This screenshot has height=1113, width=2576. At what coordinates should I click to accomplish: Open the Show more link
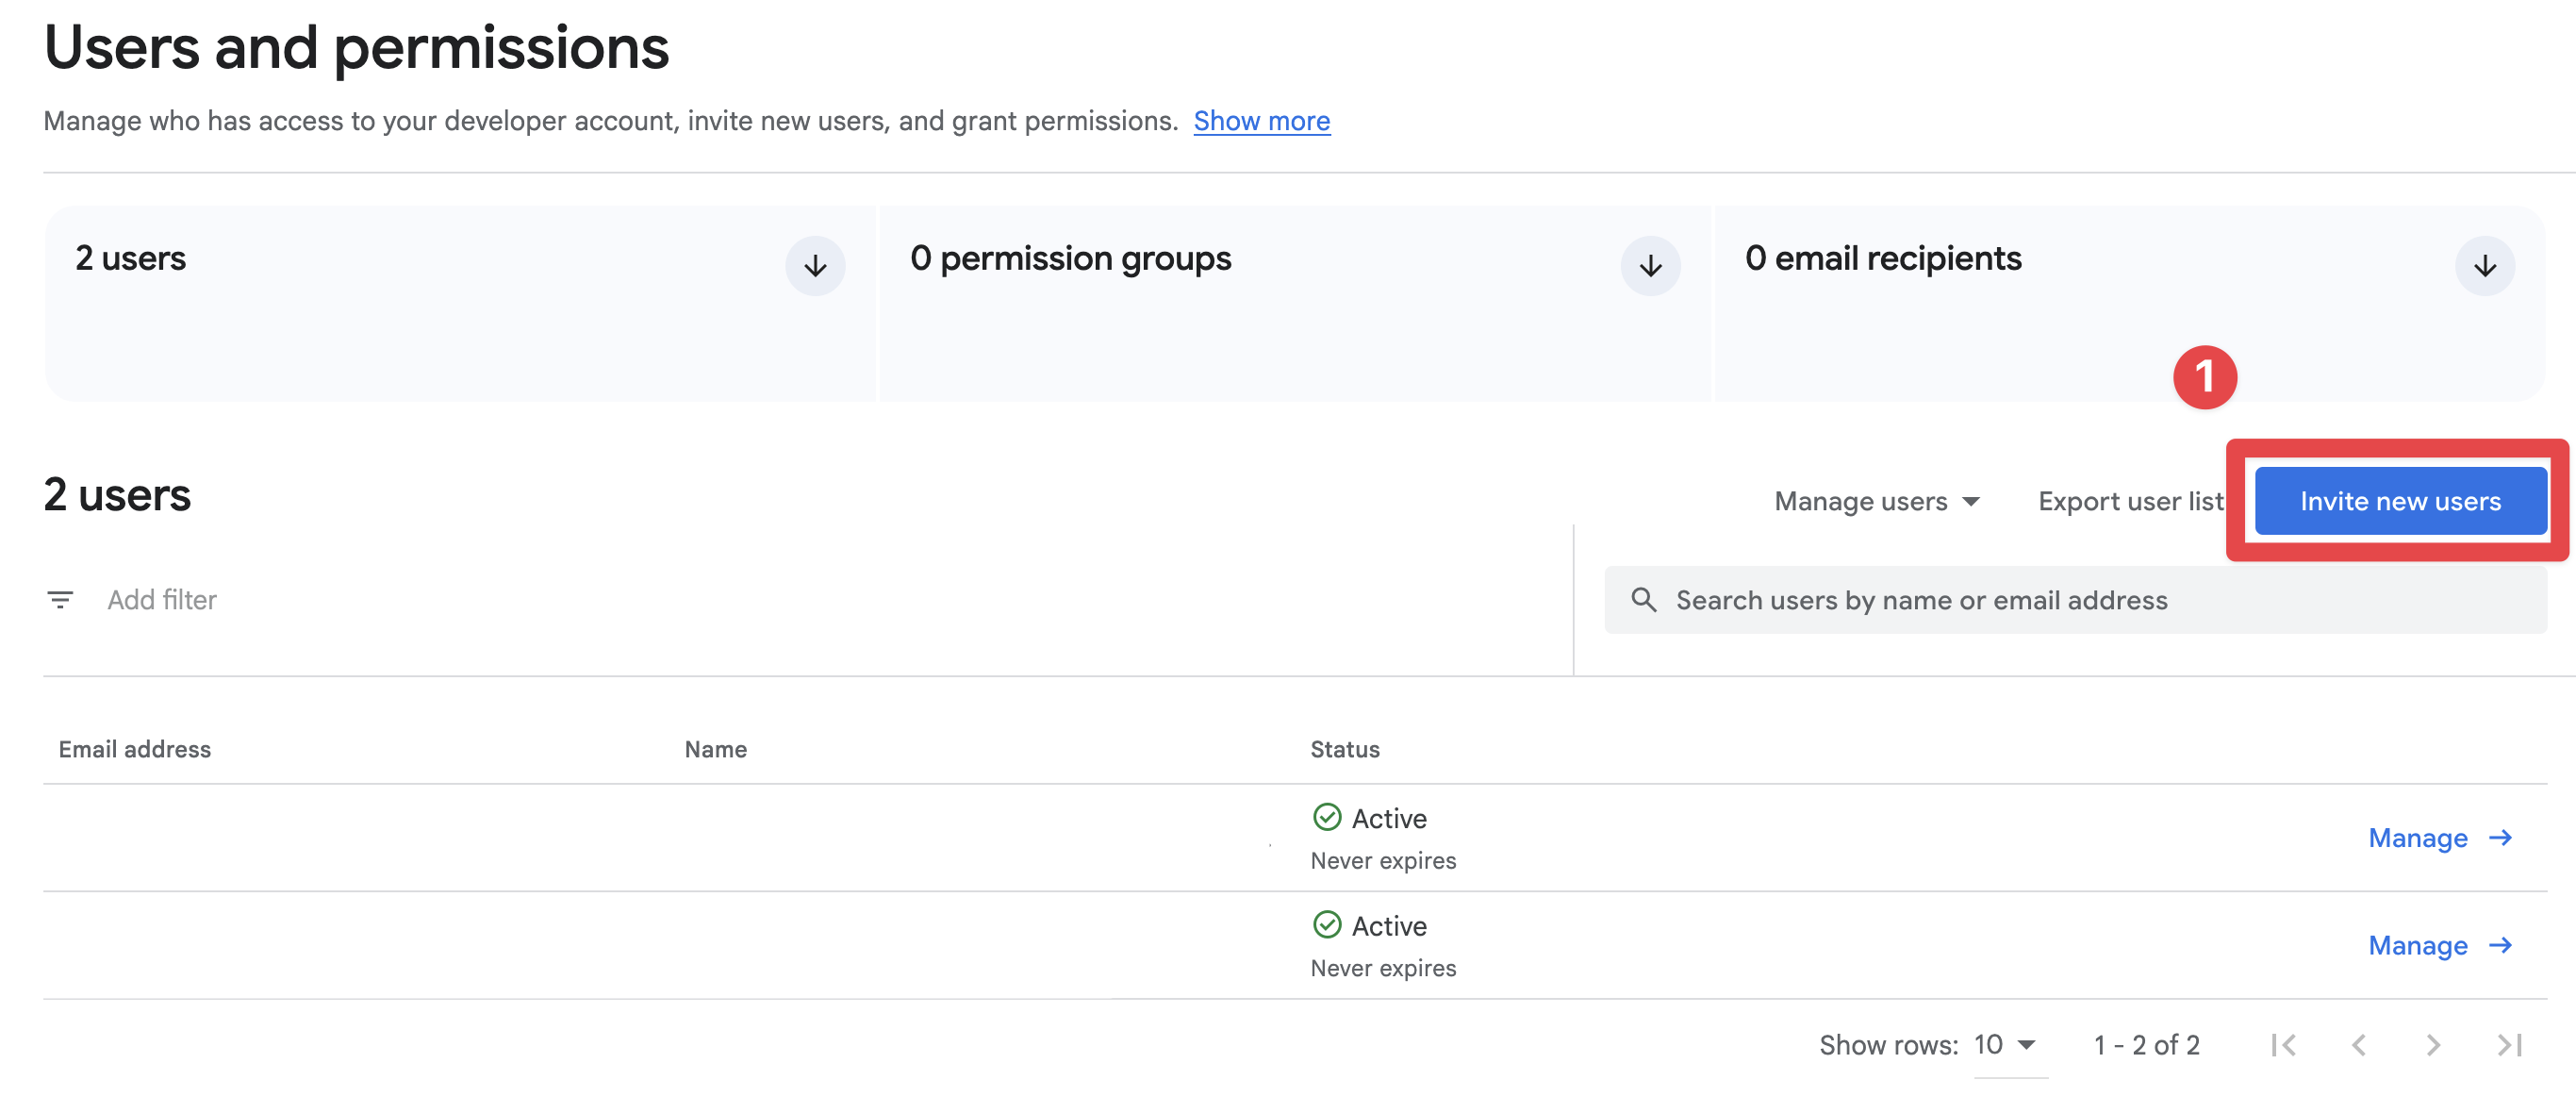1261,120
